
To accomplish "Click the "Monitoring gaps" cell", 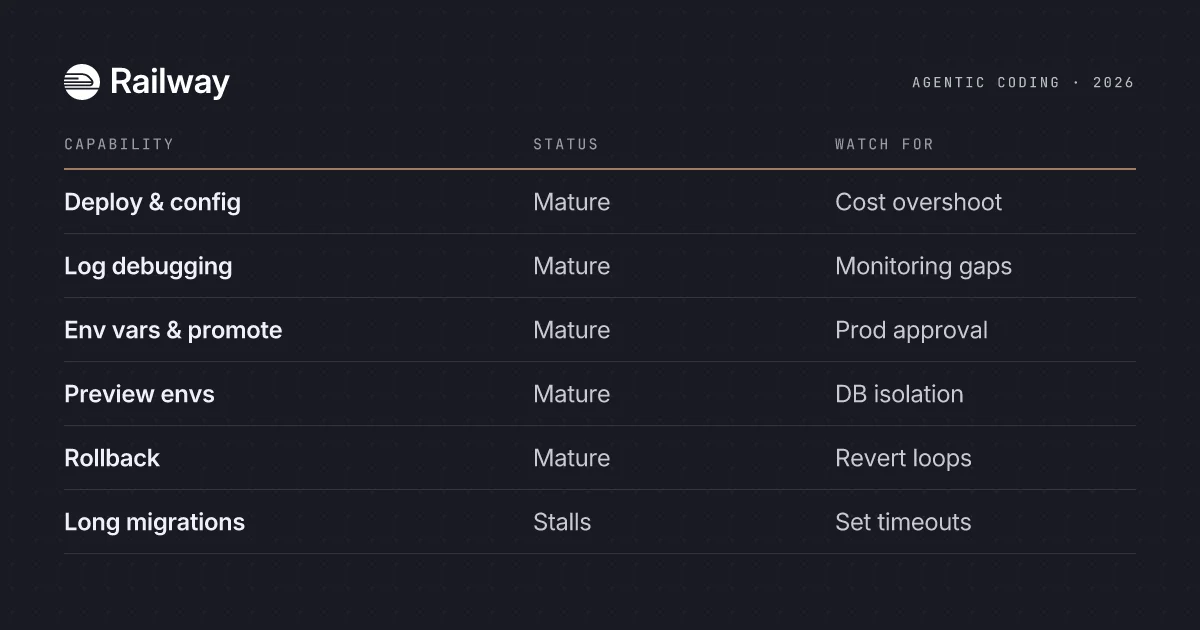I will (x=923, y=266).
